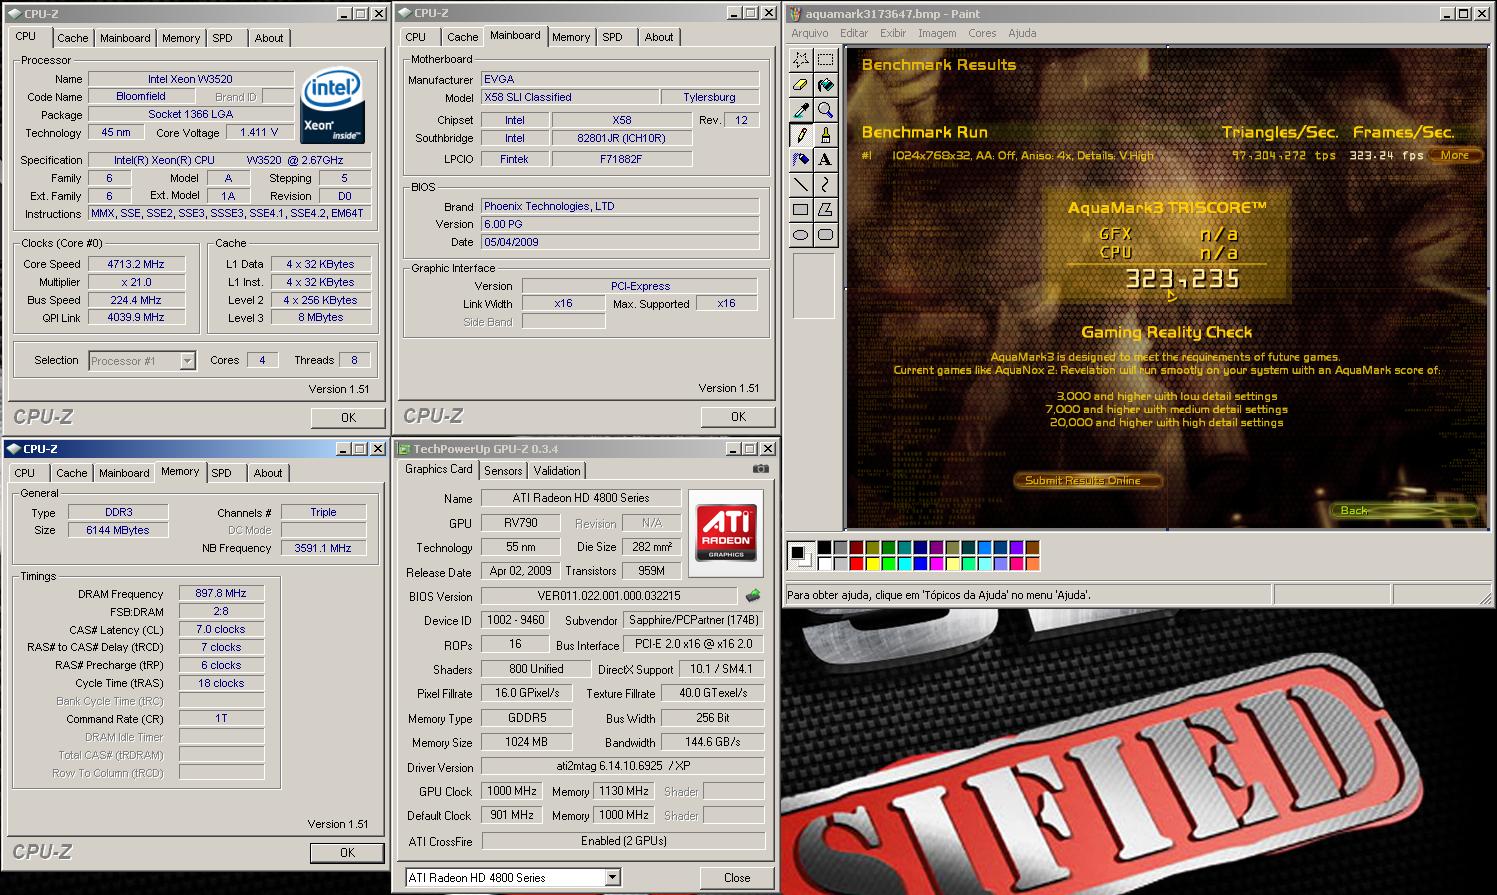1497x895 pixels.
Task: Click the CAS# Latency value 7.0 clocks
Action: 221,630
